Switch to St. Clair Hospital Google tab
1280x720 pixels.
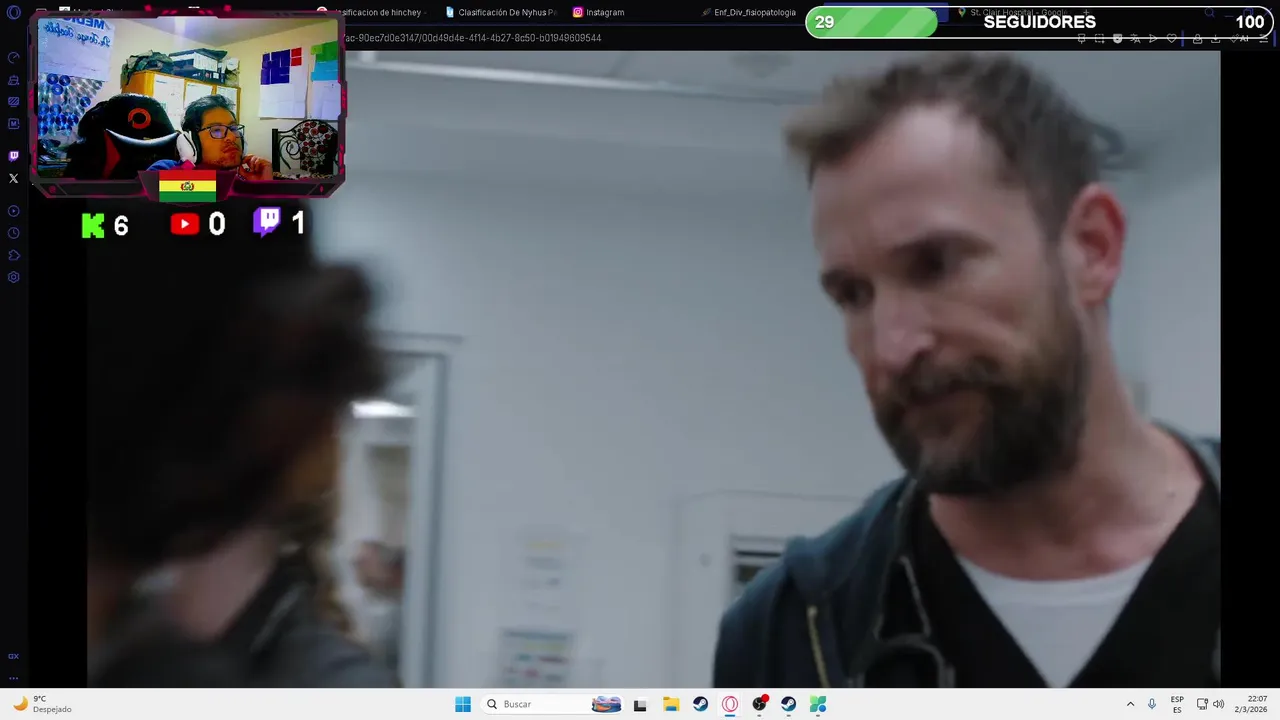pyautogui.click(x=1015, y=12)
